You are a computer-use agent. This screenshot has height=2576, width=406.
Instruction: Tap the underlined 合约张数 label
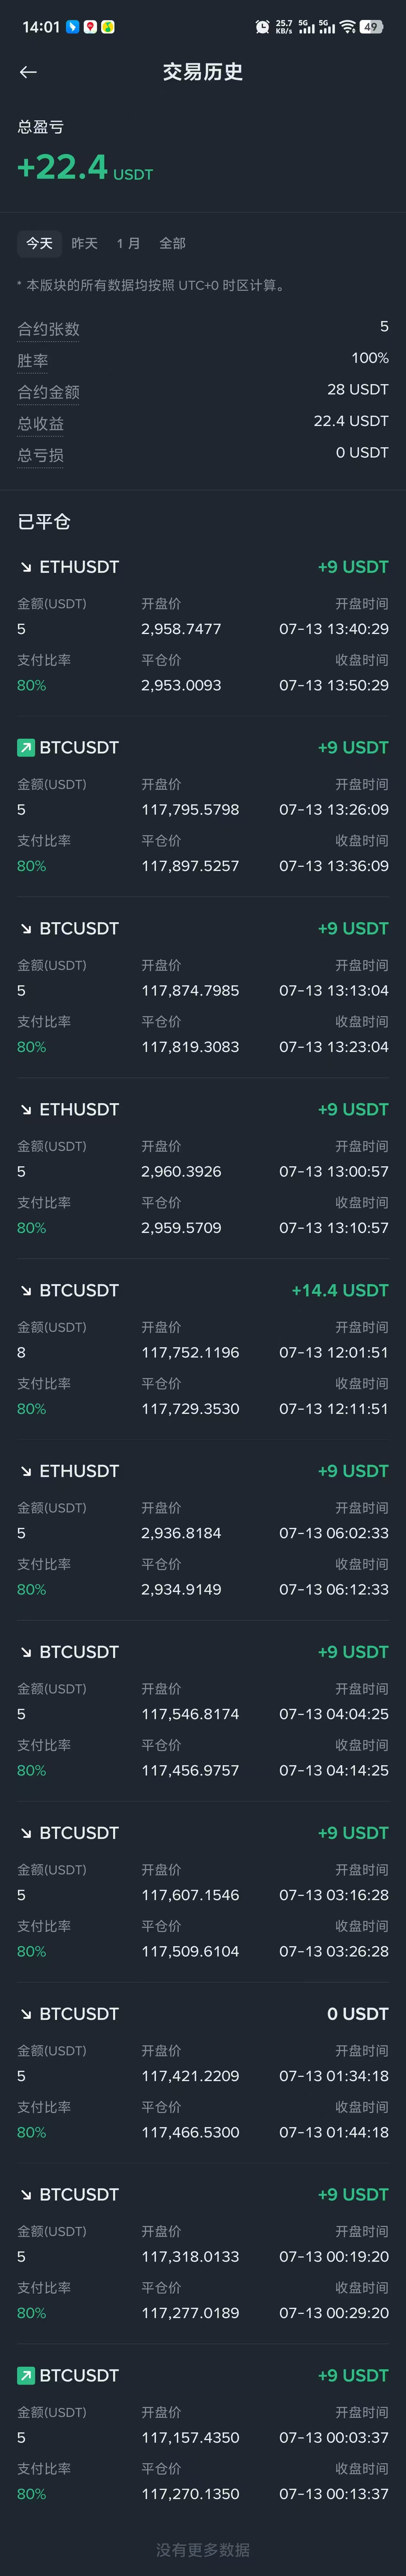tap(48, 329)
